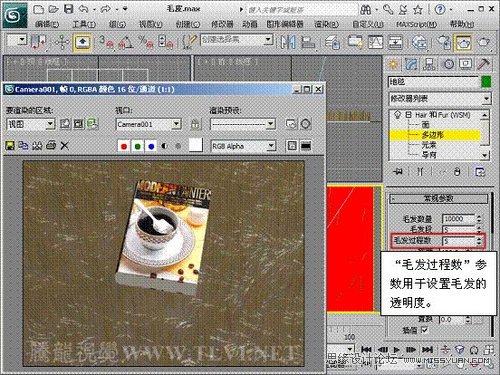Screen dimensions: 500x375
Task: Click the white color swatch in render window
Action: click(196, 145)
